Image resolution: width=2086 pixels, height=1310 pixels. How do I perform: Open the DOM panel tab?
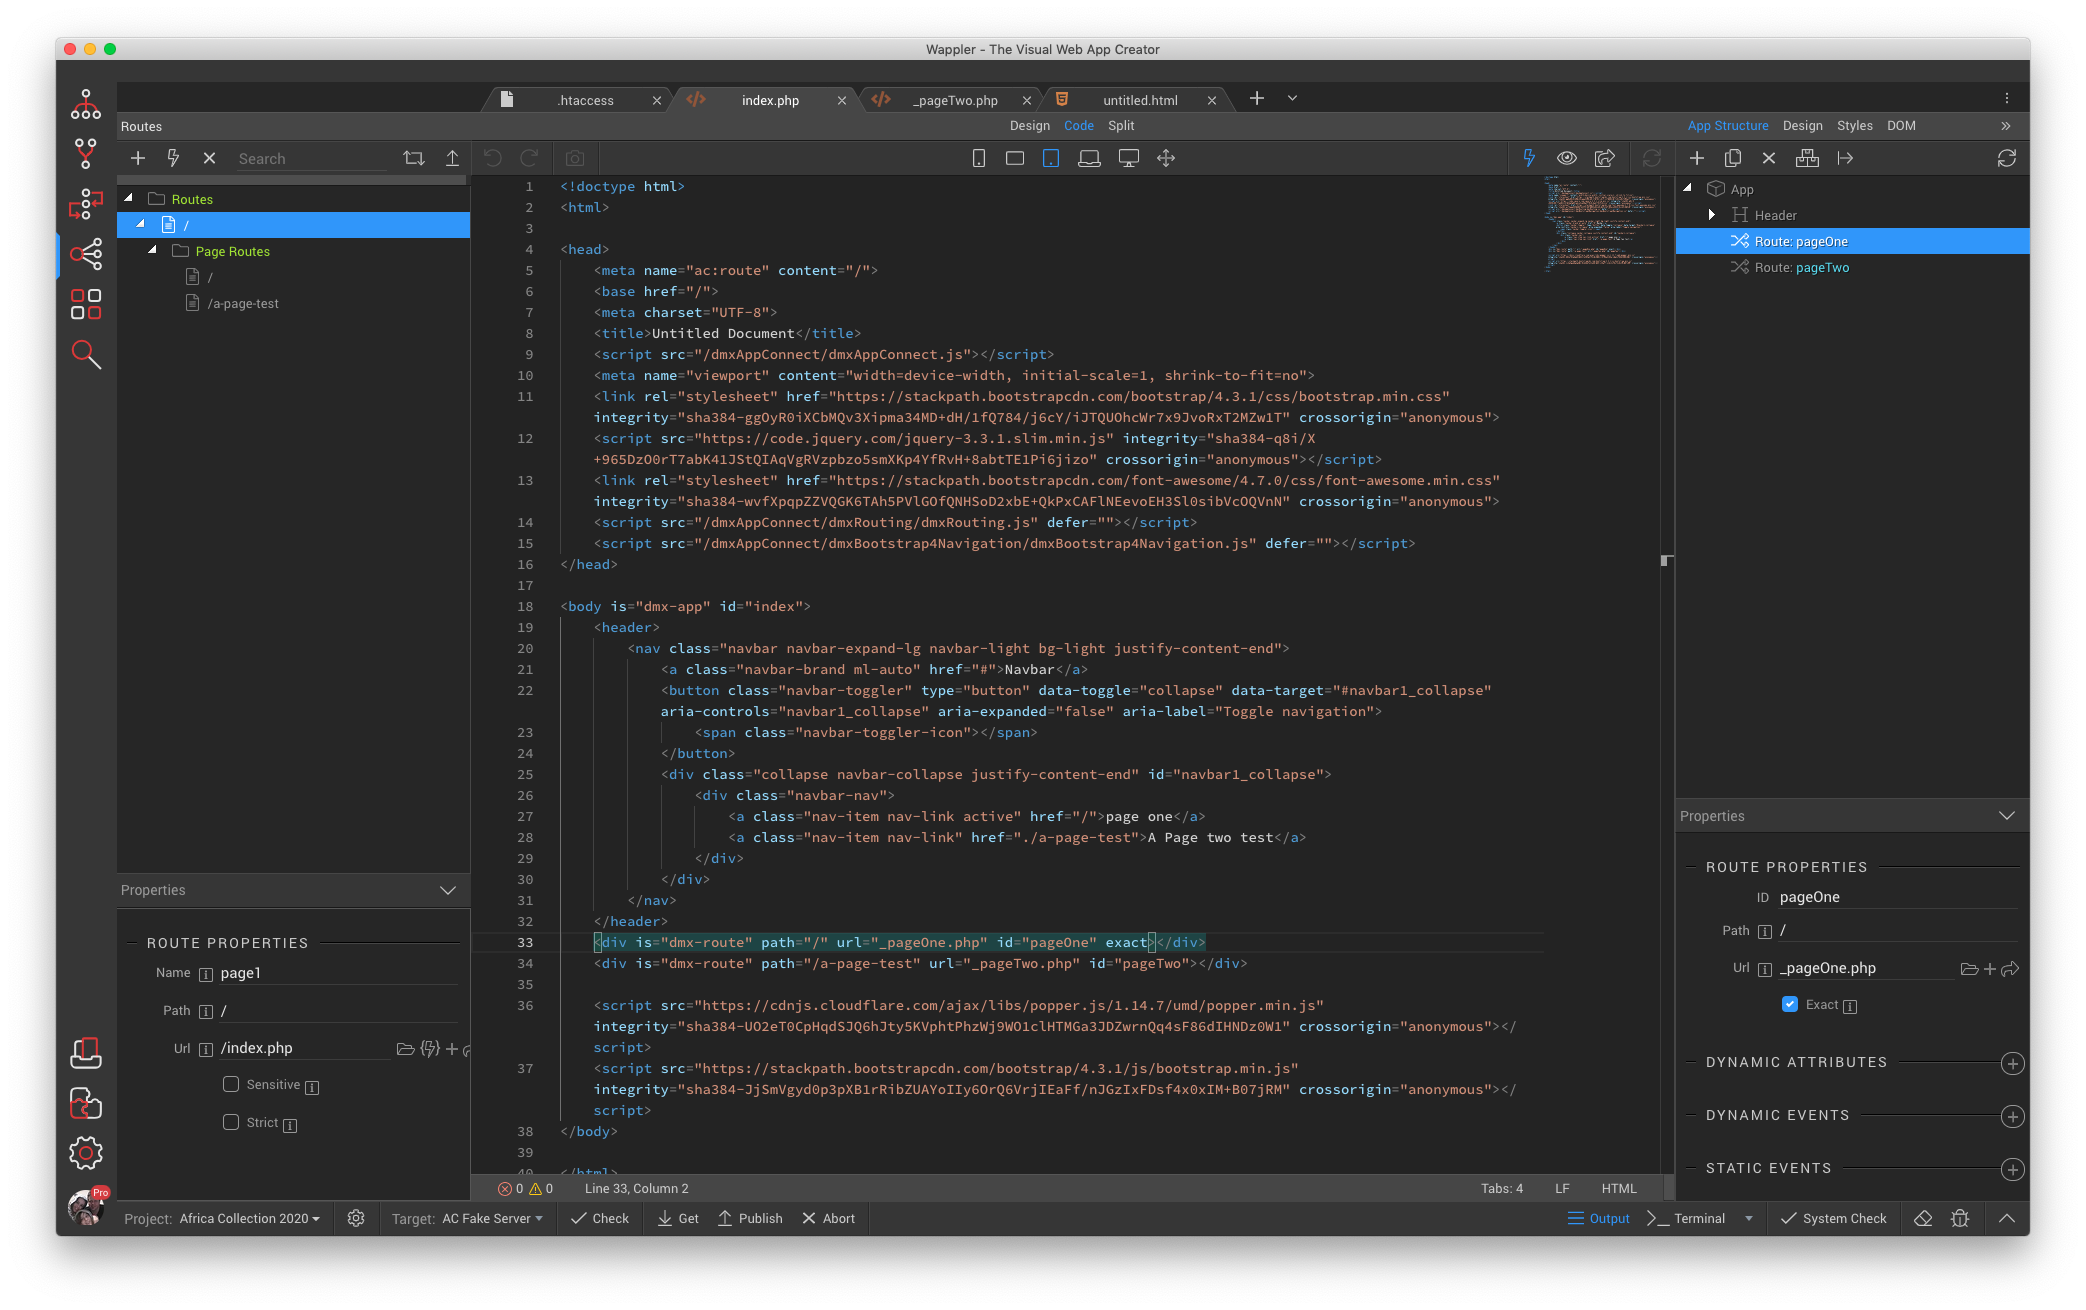coord(1901,126)
